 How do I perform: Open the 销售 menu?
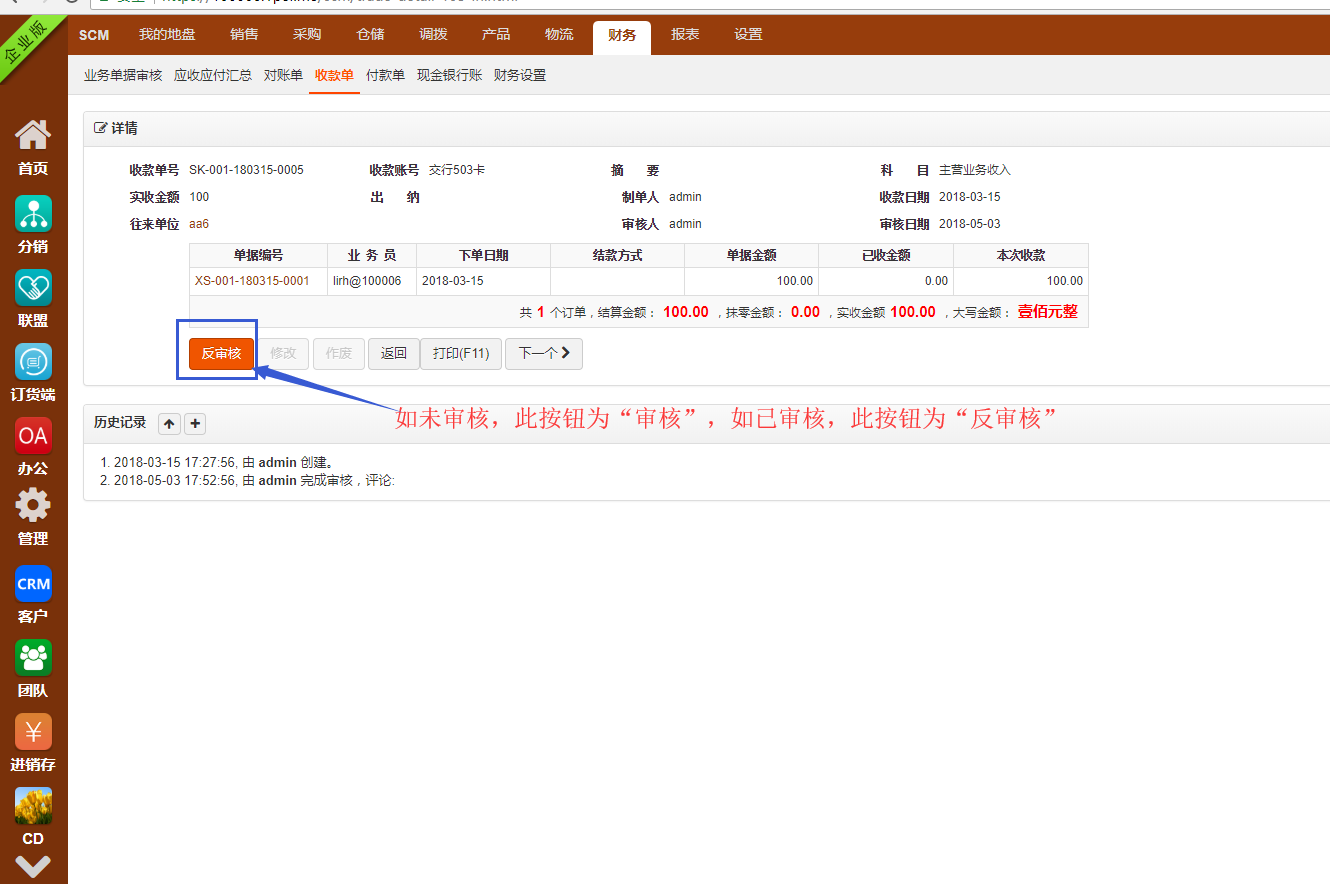244,35
